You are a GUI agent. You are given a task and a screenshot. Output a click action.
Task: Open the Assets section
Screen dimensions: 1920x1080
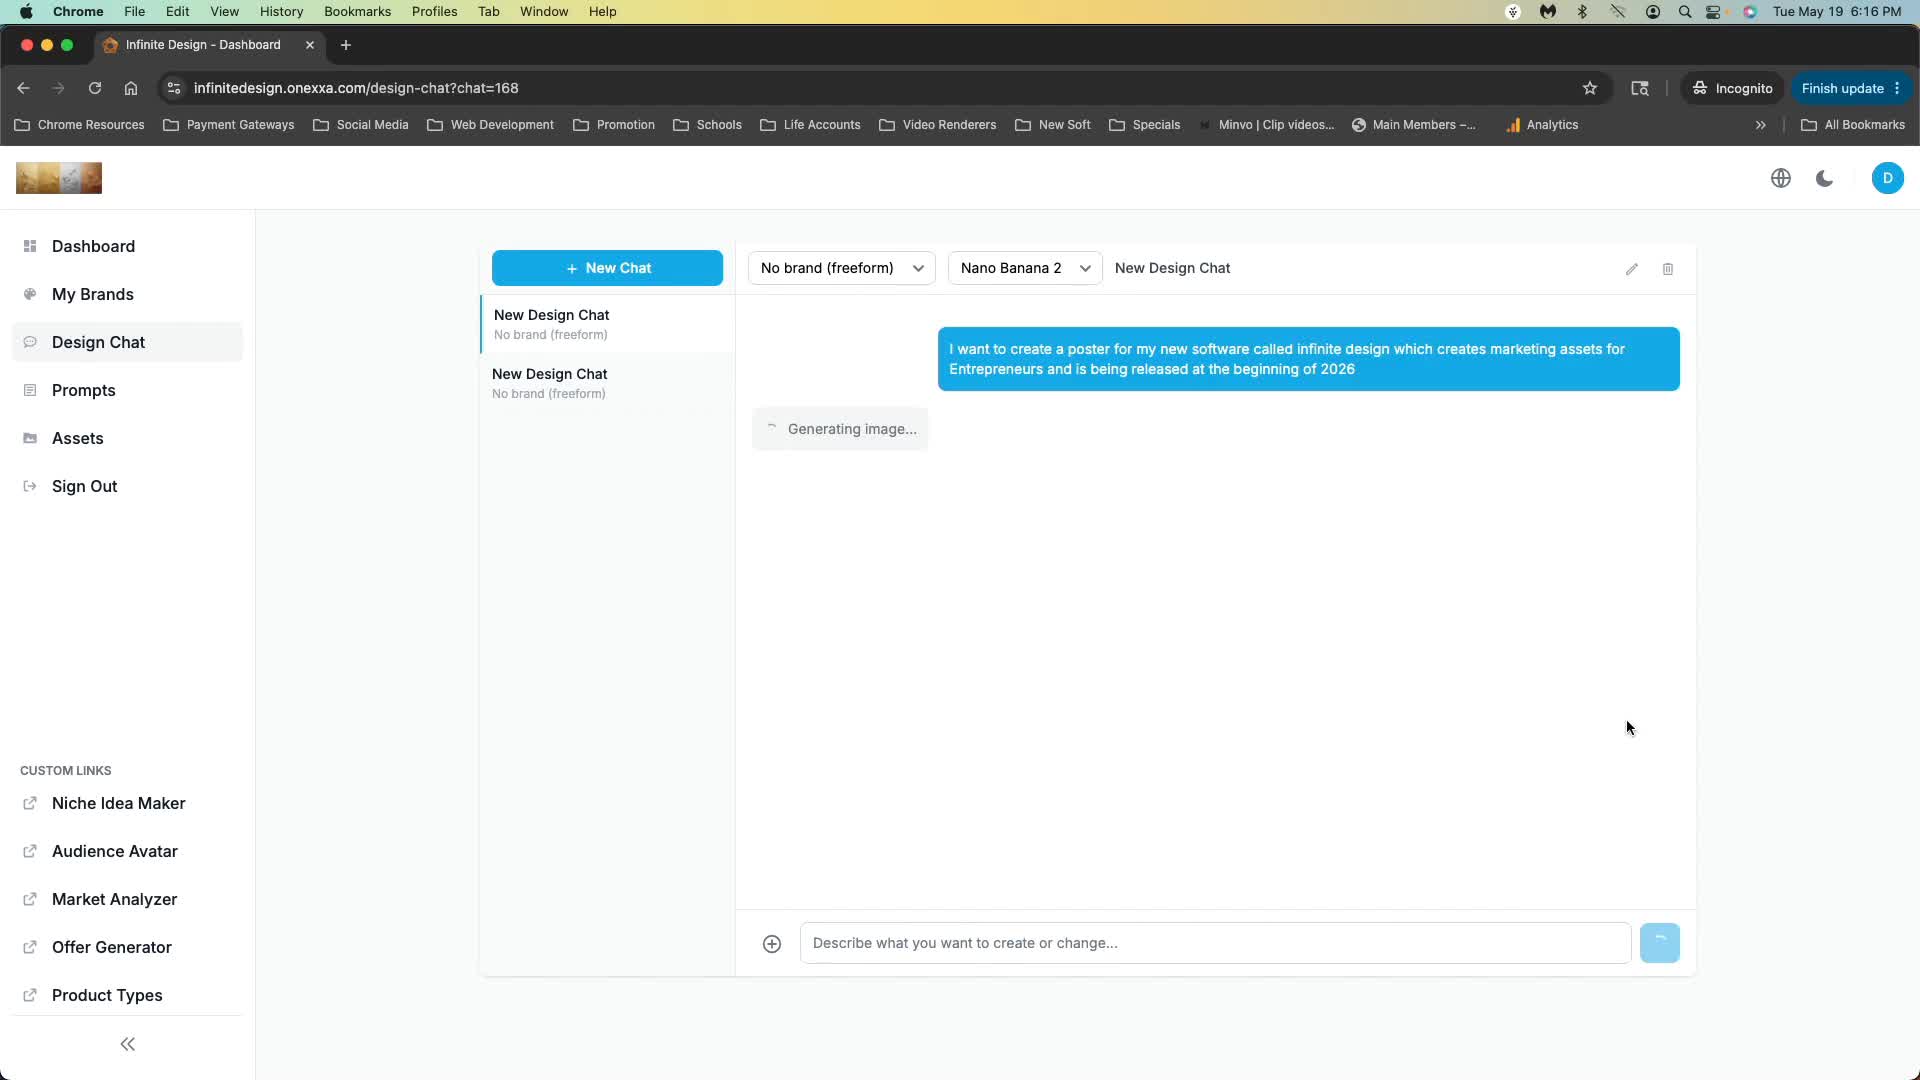point(127,438)
